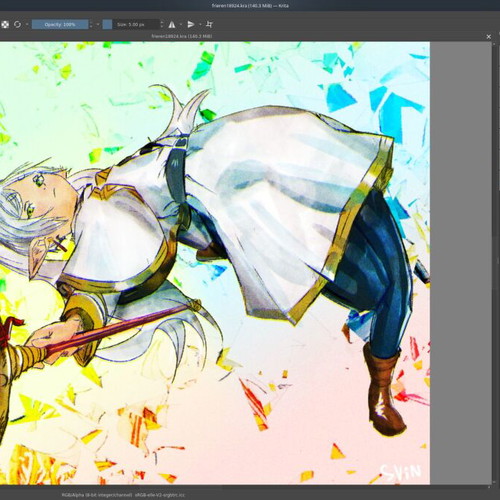Click the Opacity 100% slider
The height and width of the screenshot is (500, 500).
[60, 24]
